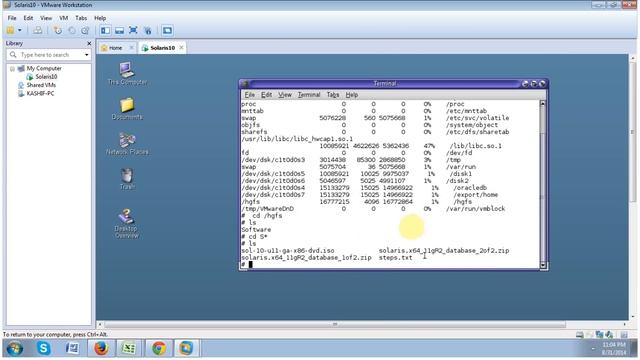This screenshot has height=360, width=640.
Task: Close the Home tab
Action: [131, 48]
